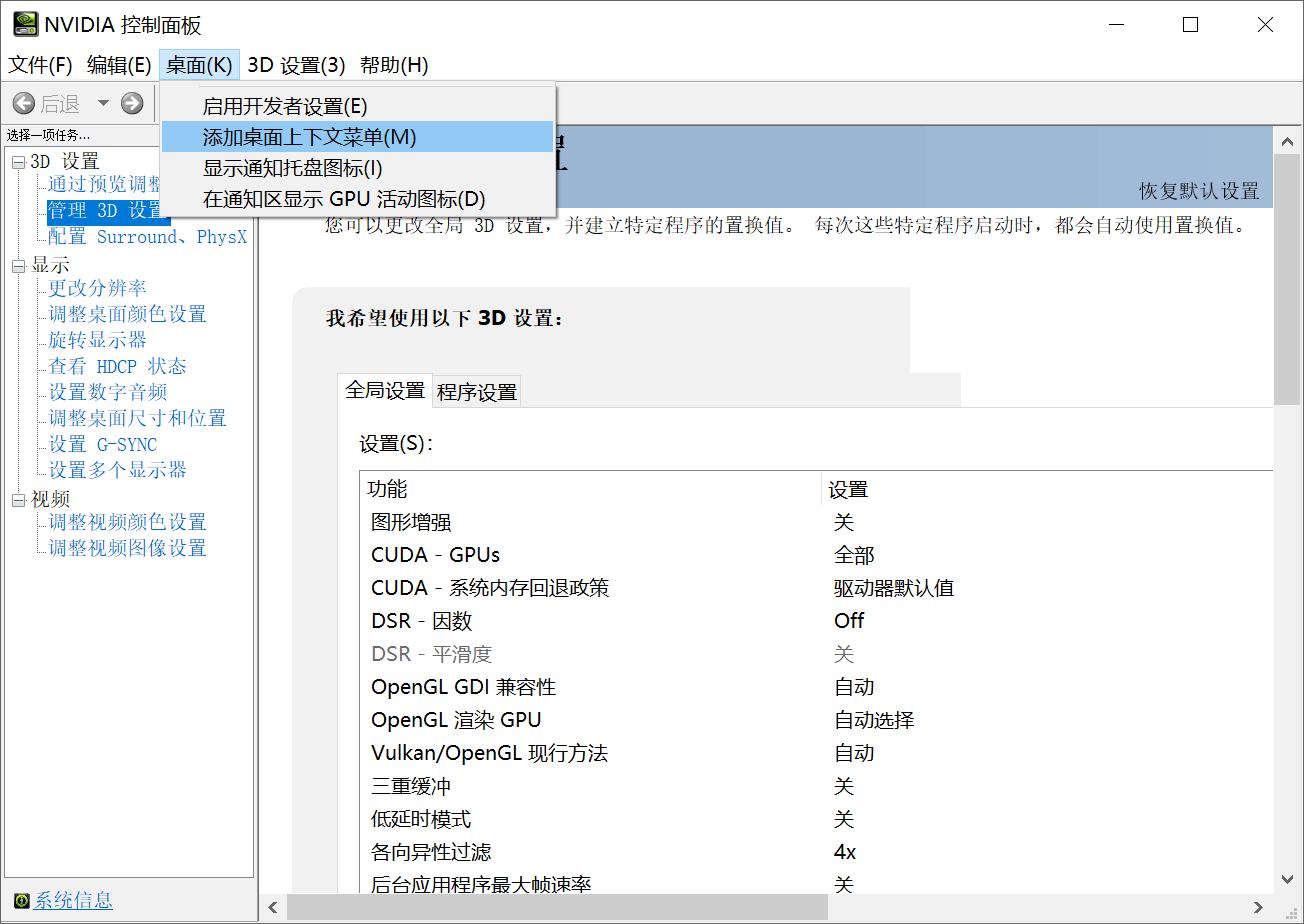Click the 设置 column header
This screenshot has width=1304, height=924.
pos(1047,489)
